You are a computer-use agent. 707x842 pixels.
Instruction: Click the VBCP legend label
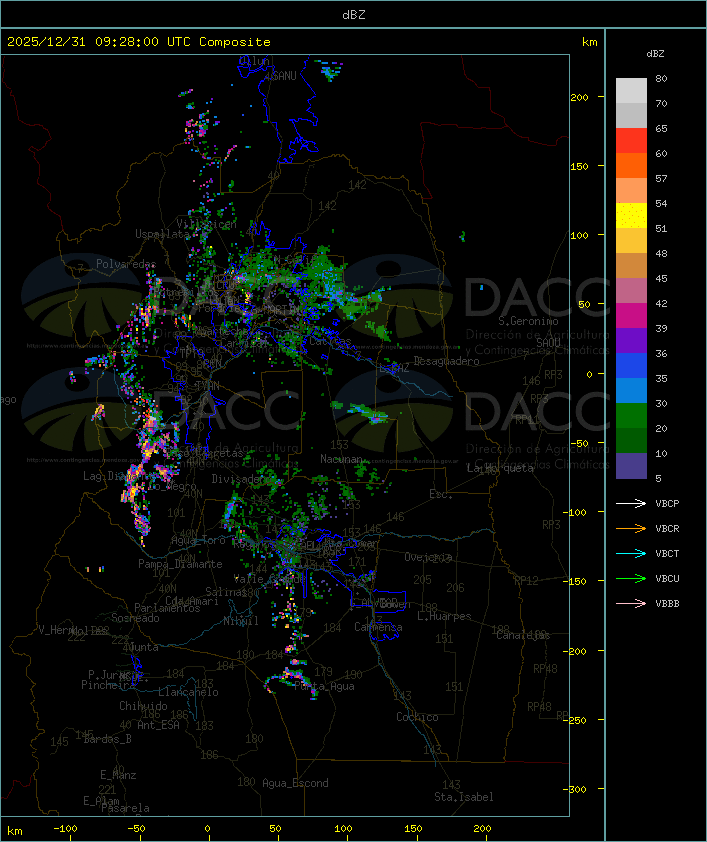pyautogui.click(x=667, y=503)
